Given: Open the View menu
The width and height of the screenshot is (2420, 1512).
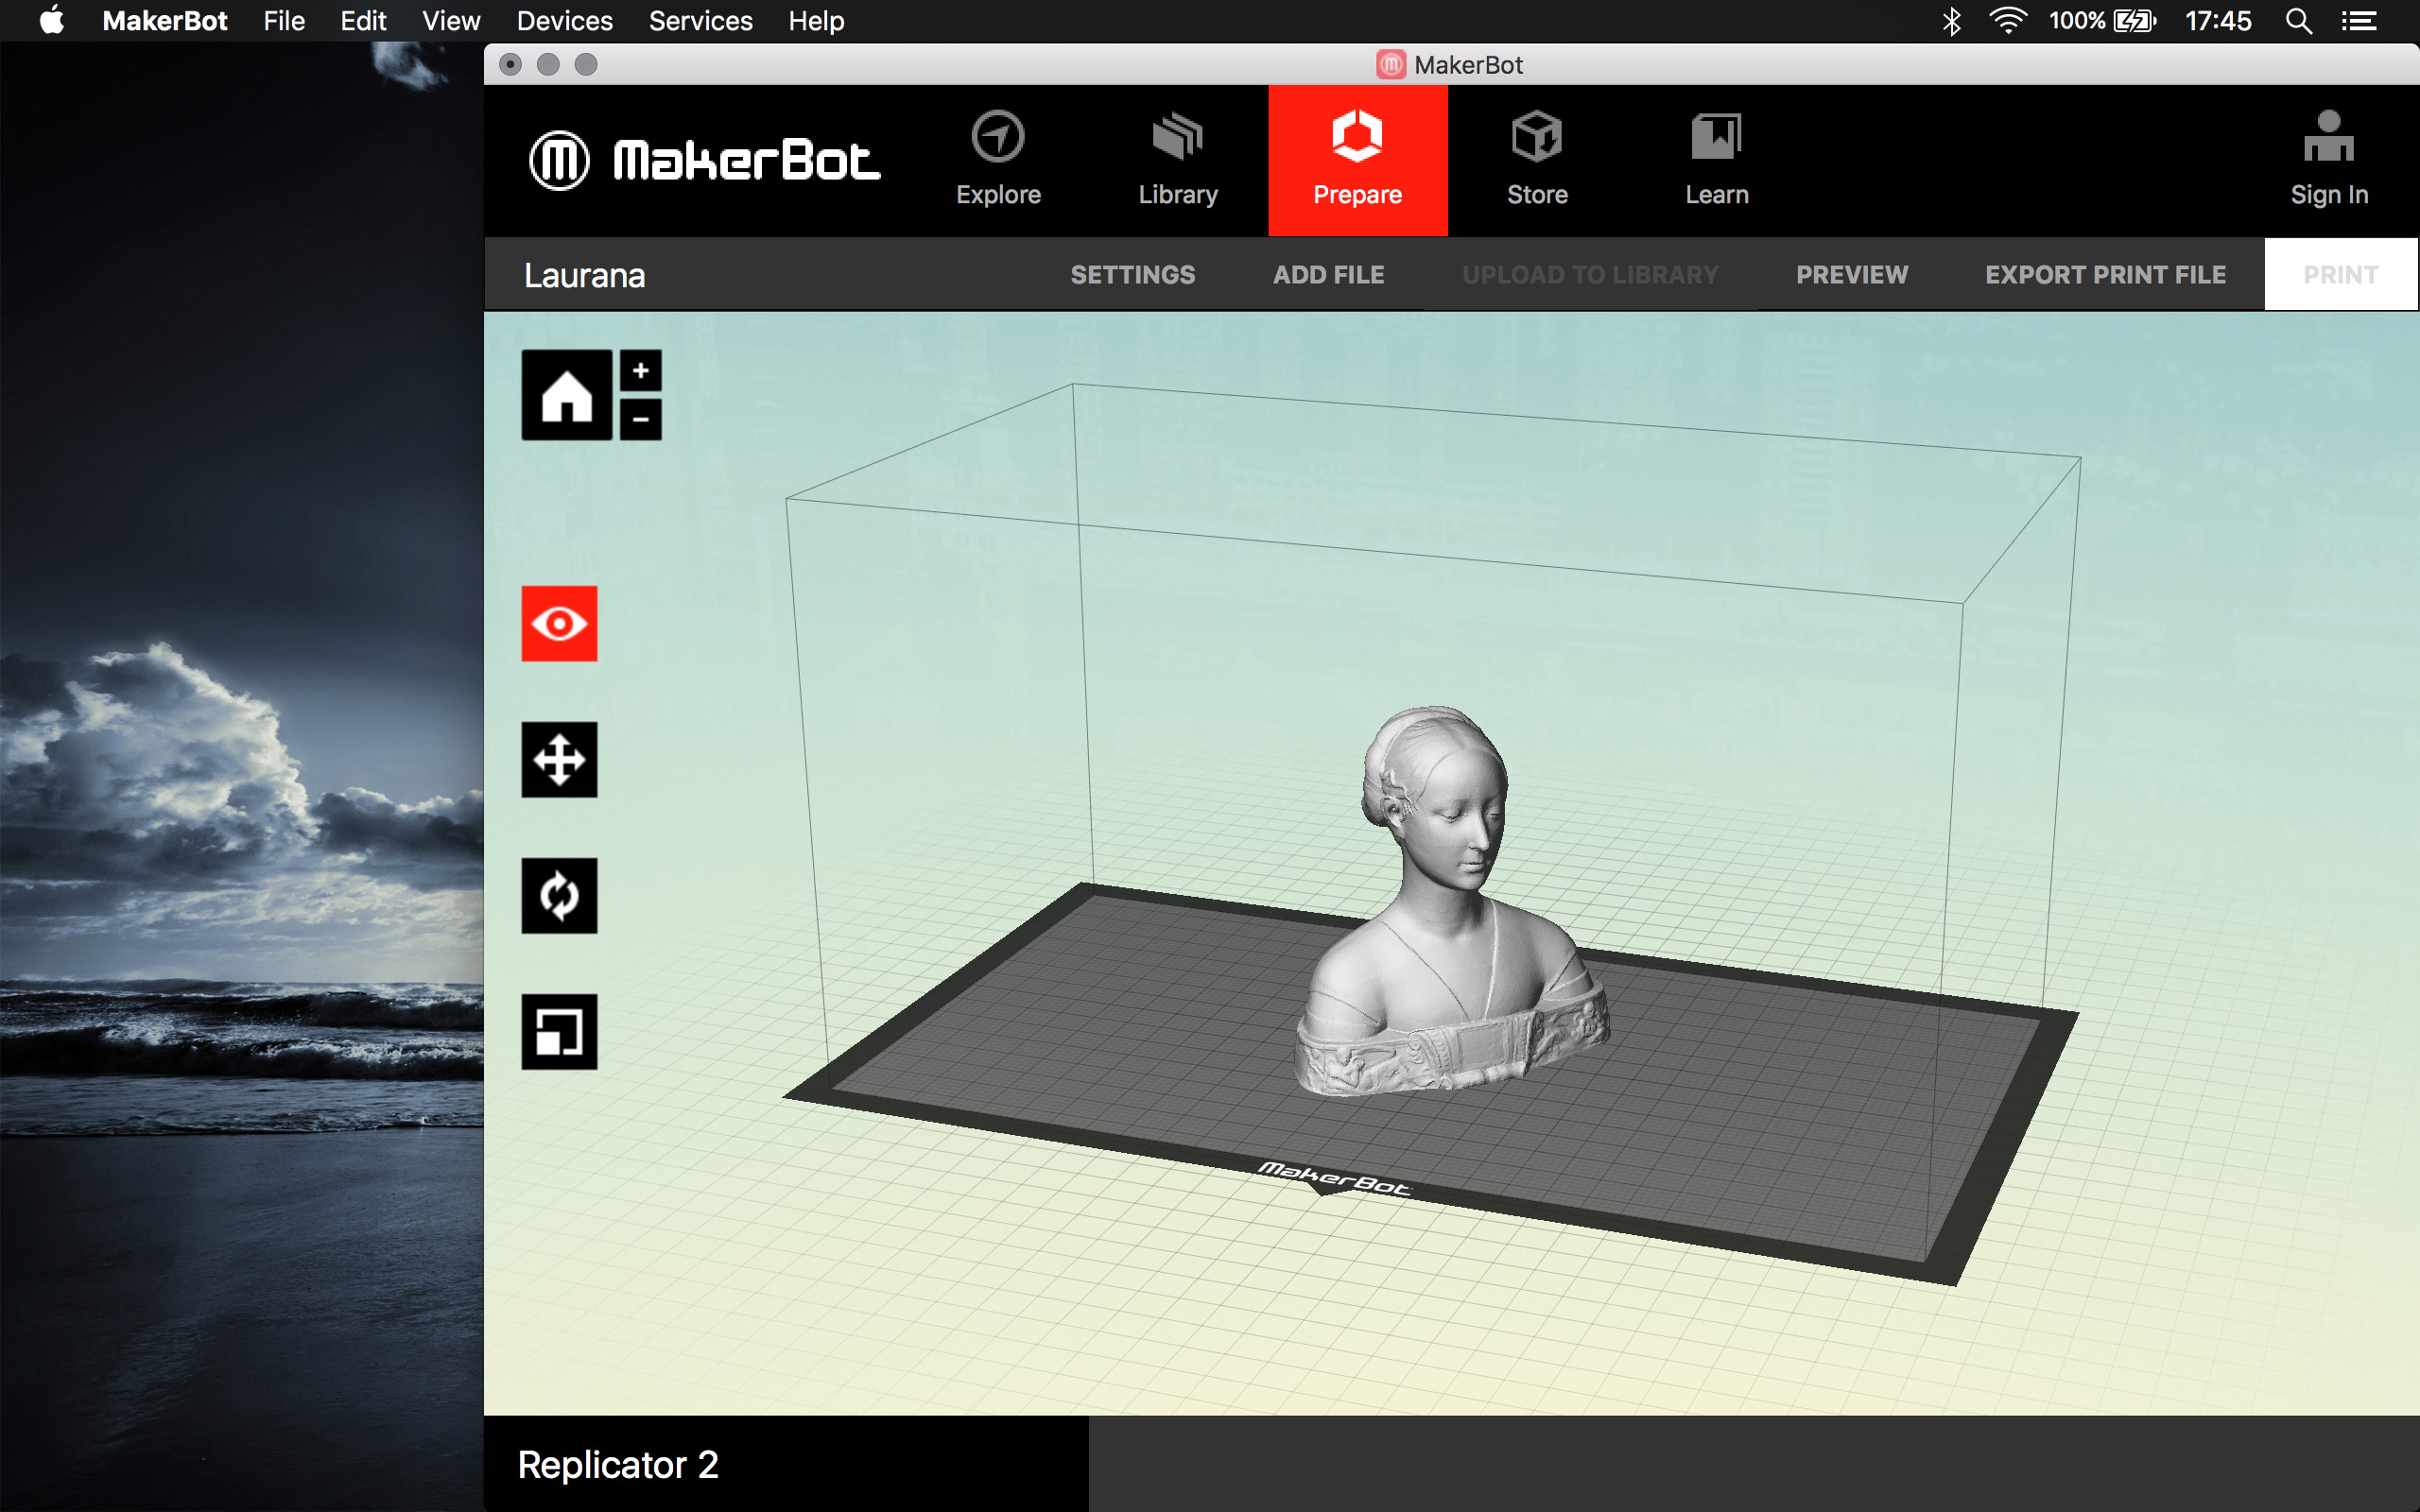Looking at the screenshot, I should pyautogui.click(x=451, y=21).
